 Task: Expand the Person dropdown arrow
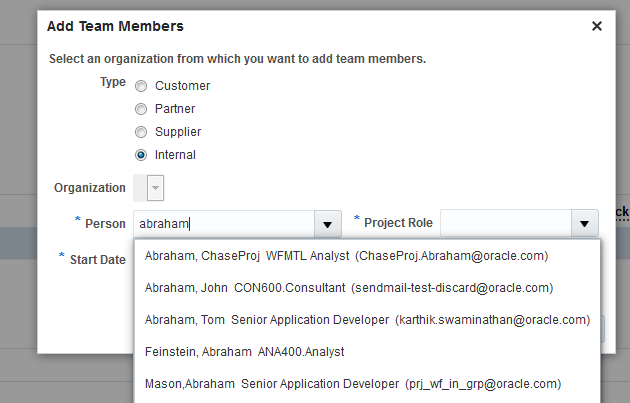(326, 224)
